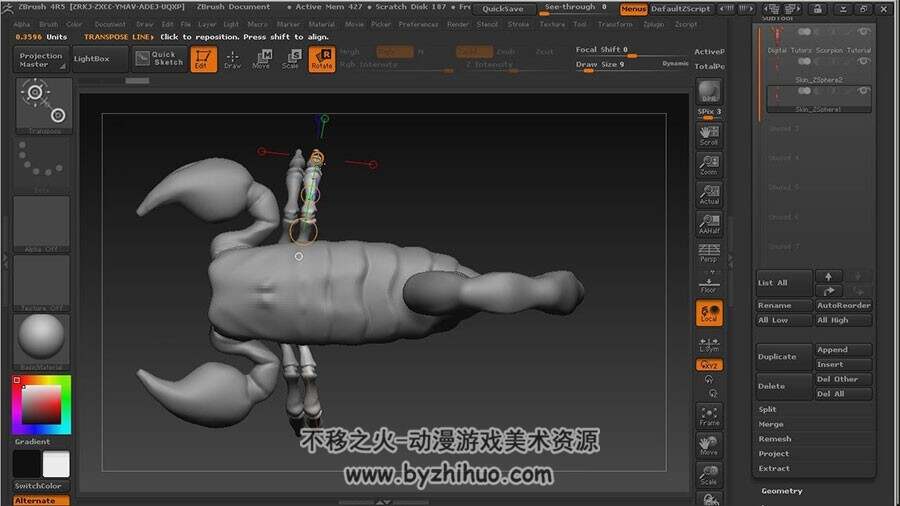Toggle visibility of Skin_ZSphere2 subtool
This screenshot has height=506, width=900.
pos(863,61)
